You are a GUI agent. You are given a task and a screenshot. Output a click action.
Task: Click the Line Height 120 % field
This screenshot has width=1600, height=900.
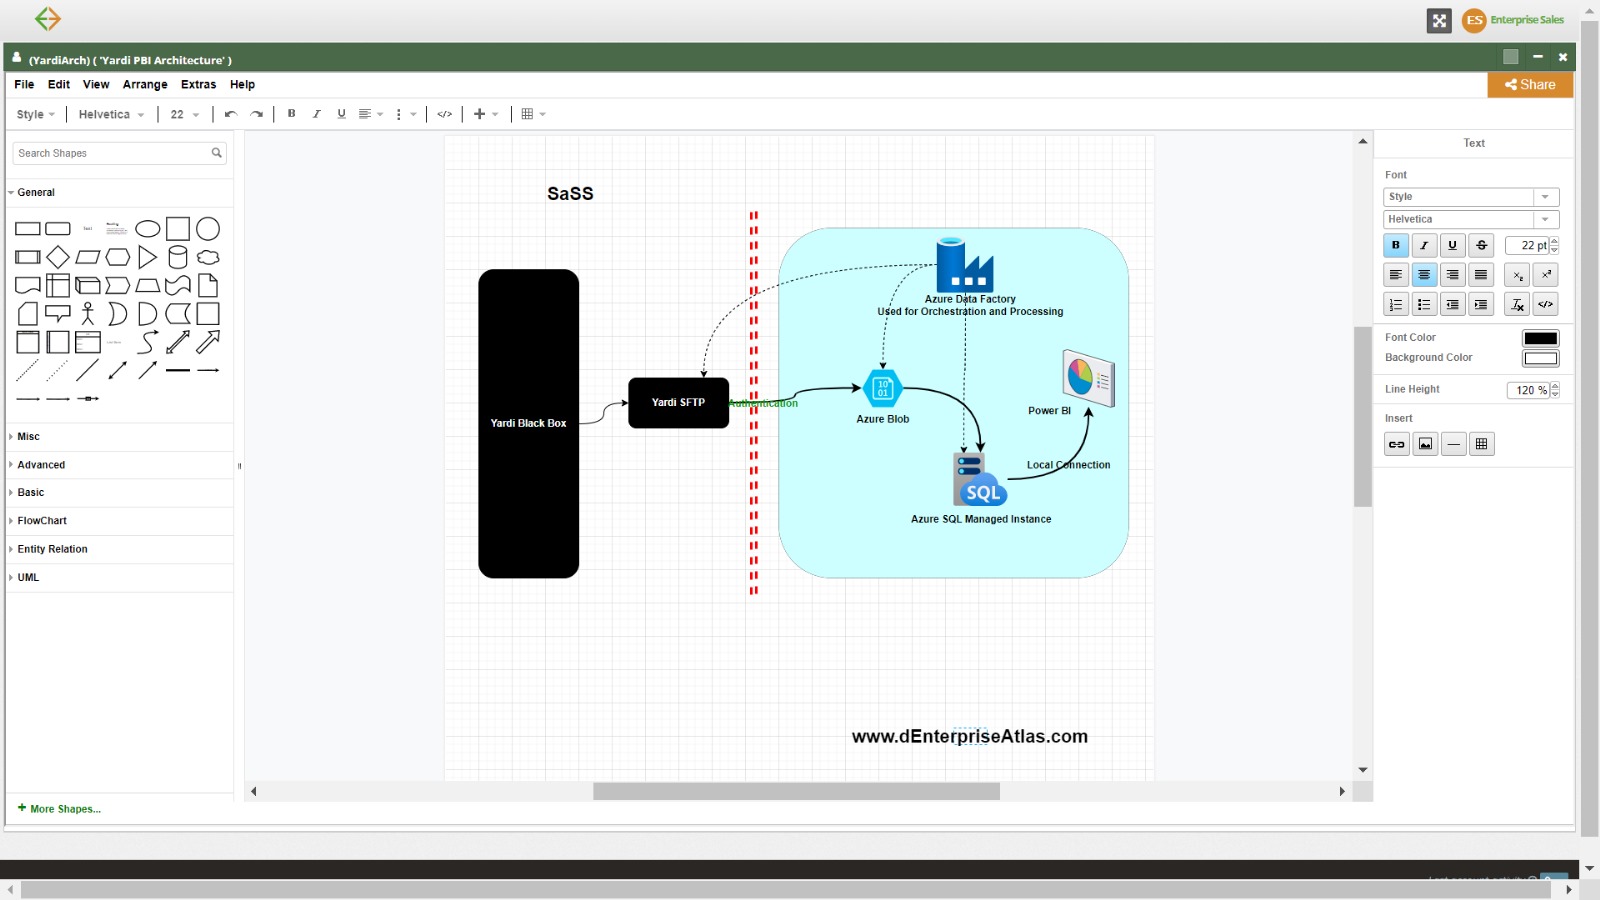point(1528,390)
